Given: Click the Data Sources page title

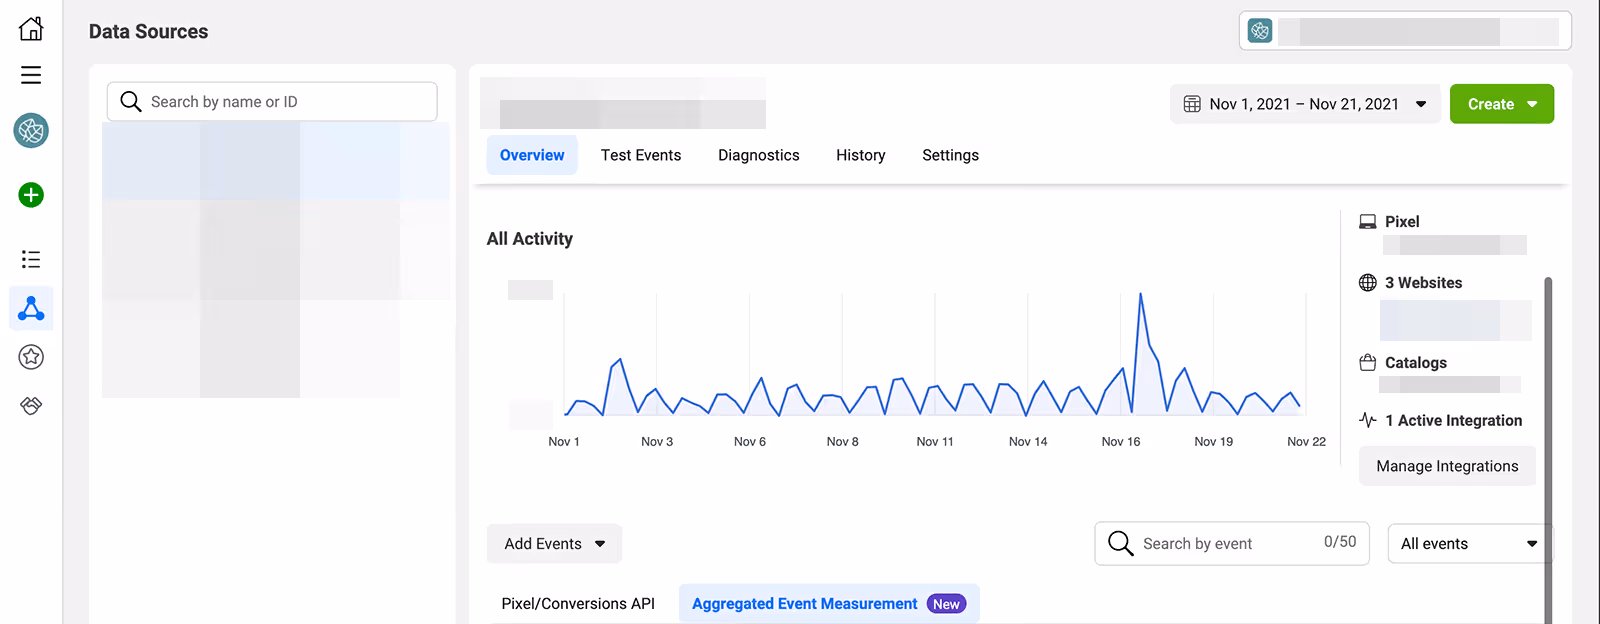Looking at the screenshot, I should [x=148, y=32].
